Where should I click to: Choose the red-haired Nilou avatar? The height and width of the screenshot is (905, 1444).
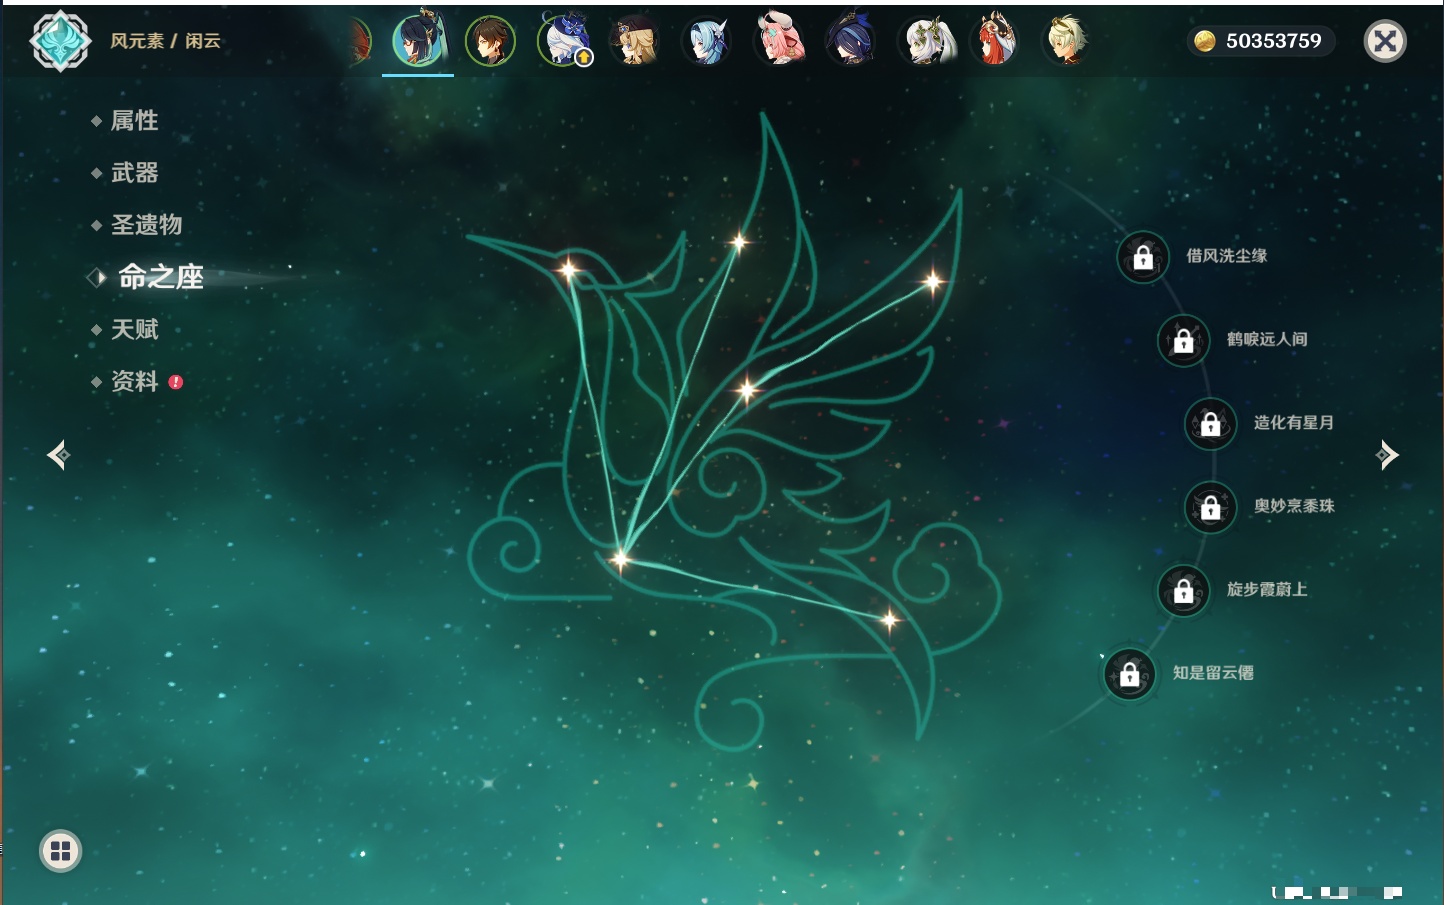point(996,40)
